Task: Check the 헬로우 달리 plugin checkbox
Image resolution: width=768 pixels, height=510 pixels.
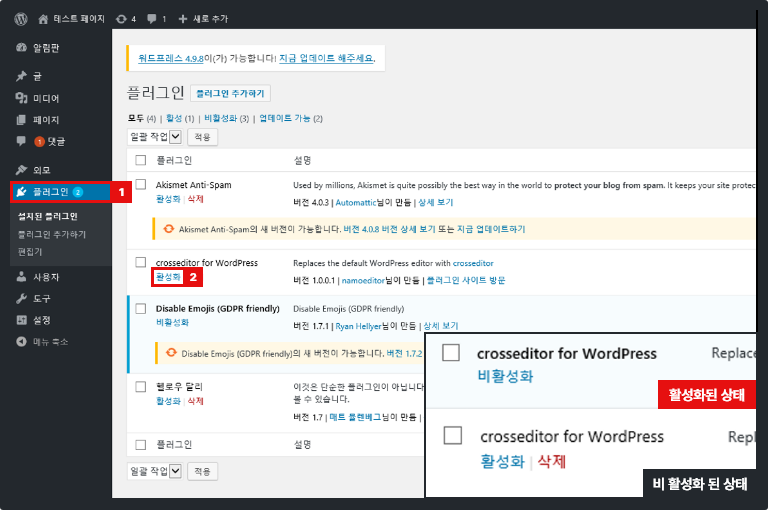Action: click(x=141, y=387)
